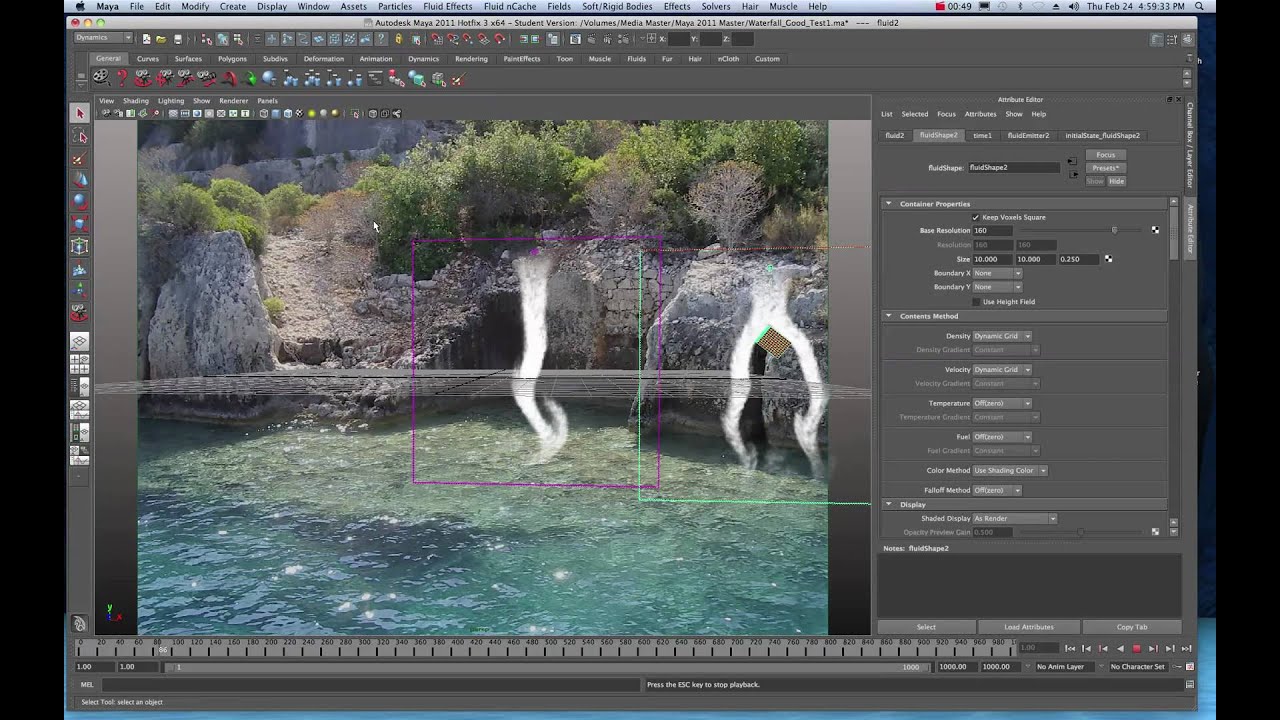
Task: Open the Polygons shelf tab
Action: point(232,59)
